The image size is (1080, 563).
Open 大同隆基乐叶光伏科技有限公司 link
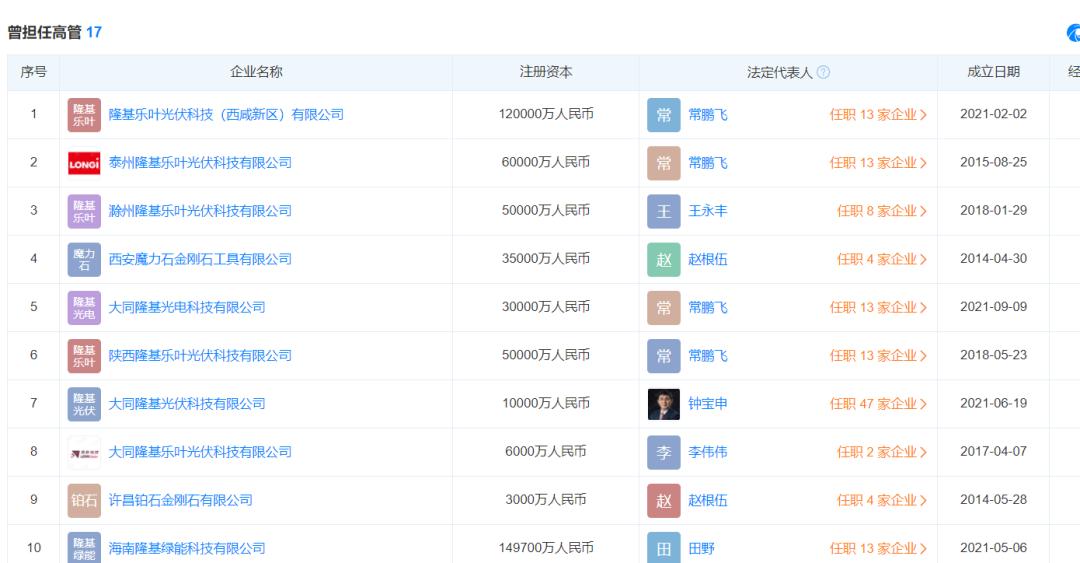click(200, 452)
